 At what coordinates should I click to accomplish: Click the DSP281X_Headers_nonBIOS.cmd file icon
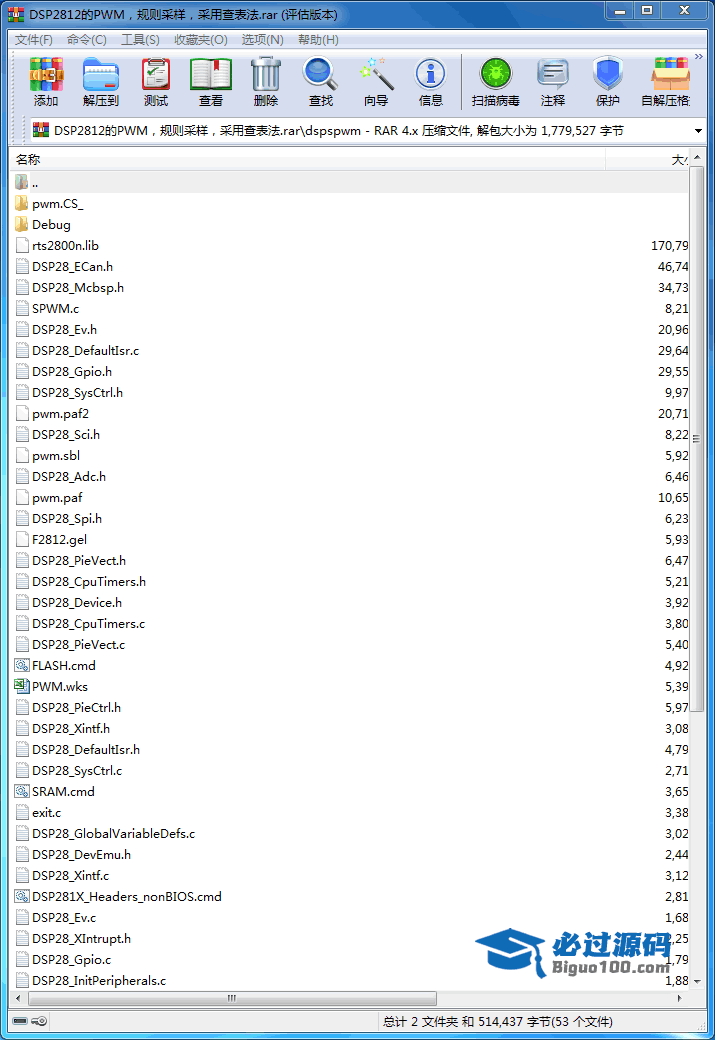click(x=22, y=897)
